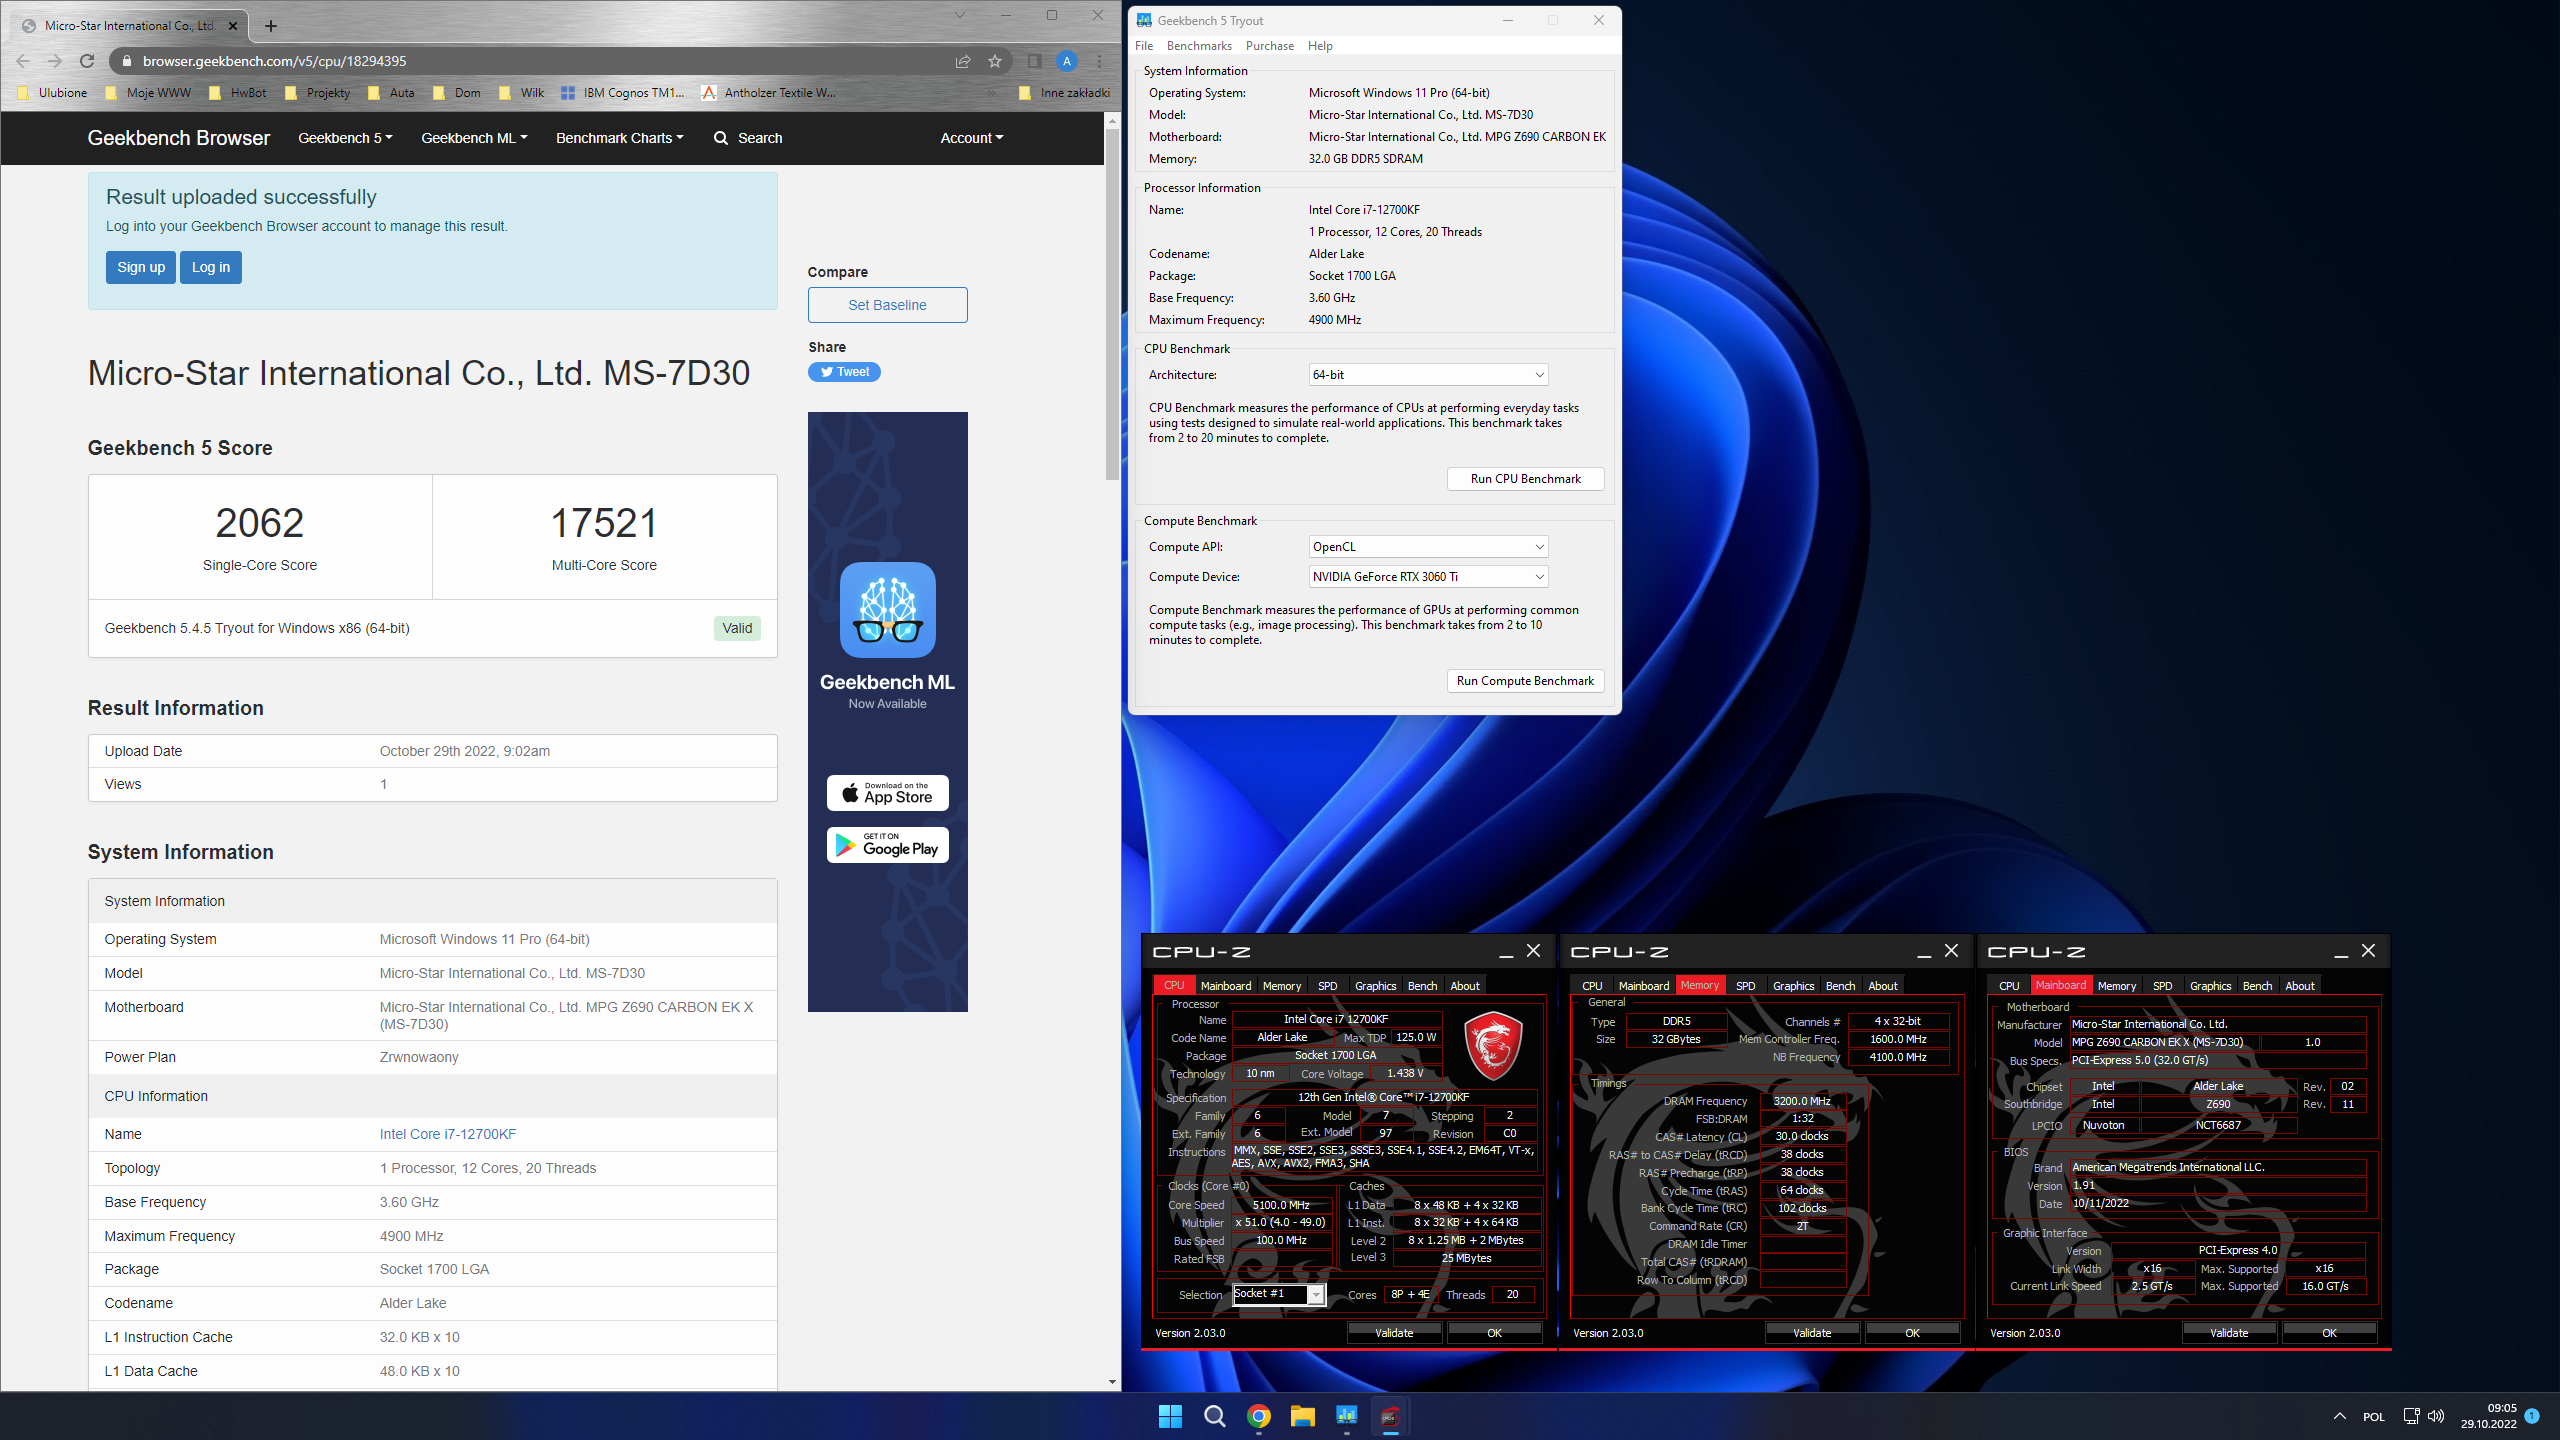Open Antholzer Textile bookmark

pos(769,93)
